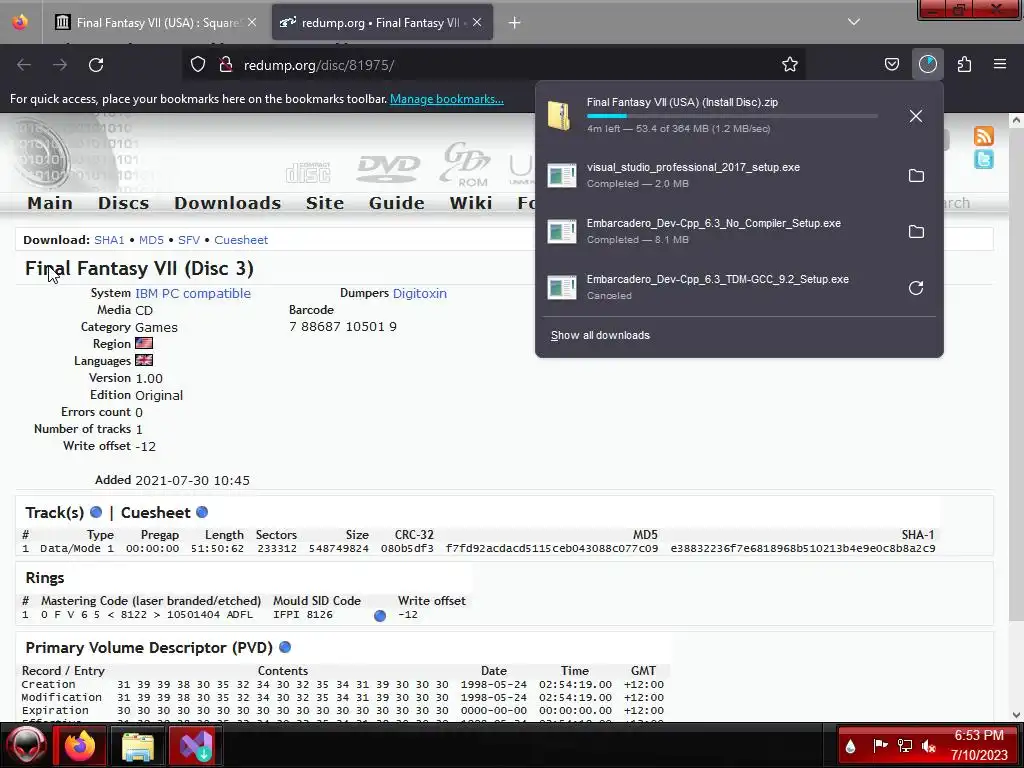Open Action Center flag tray icon

pyautogui.click(x=880, y=746)
